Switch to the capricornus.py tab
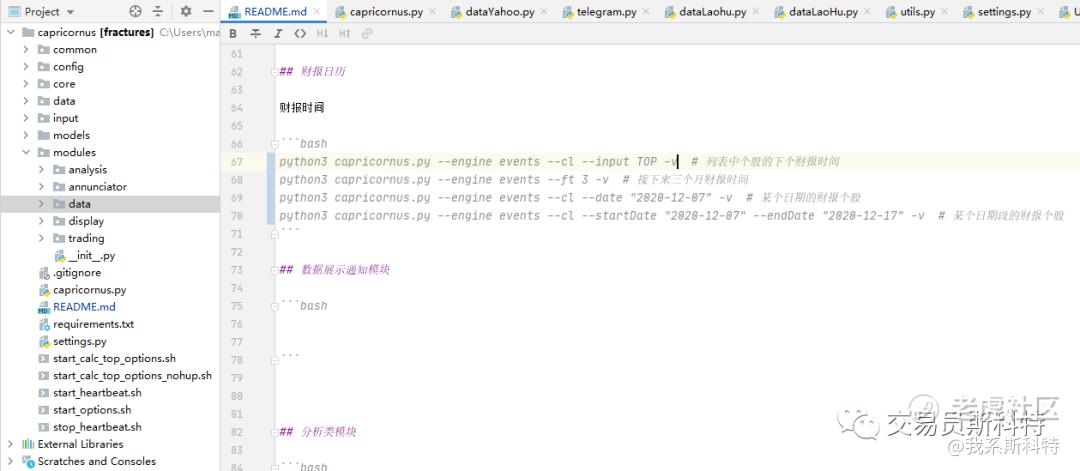This screenshot has width=1080, height=471. 386,12
